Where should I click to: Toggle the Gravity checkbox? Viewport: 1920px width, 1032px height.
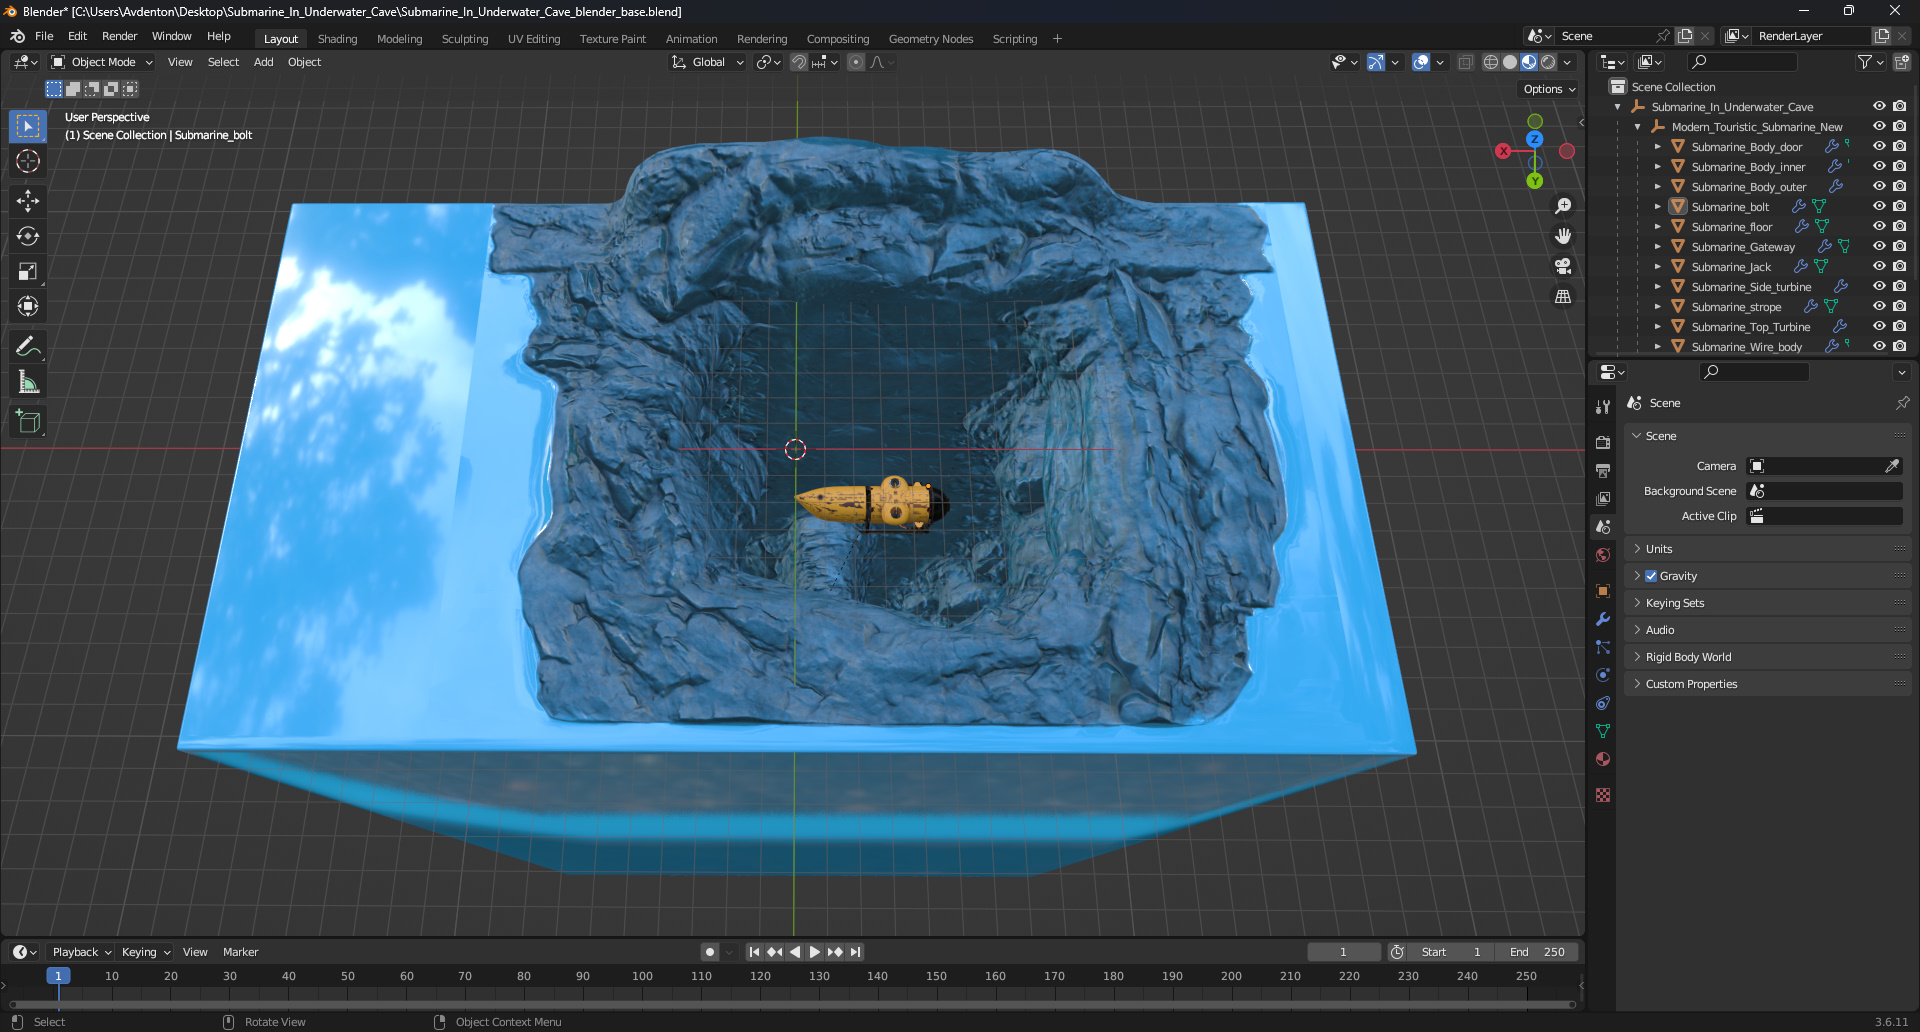(x=1651, y=576)
